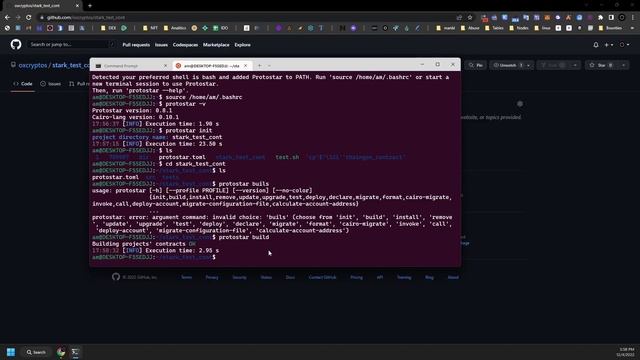Open the Terminal app in the taskbar
This screenshot has height=360, width=640.
(x=76, y=352)
